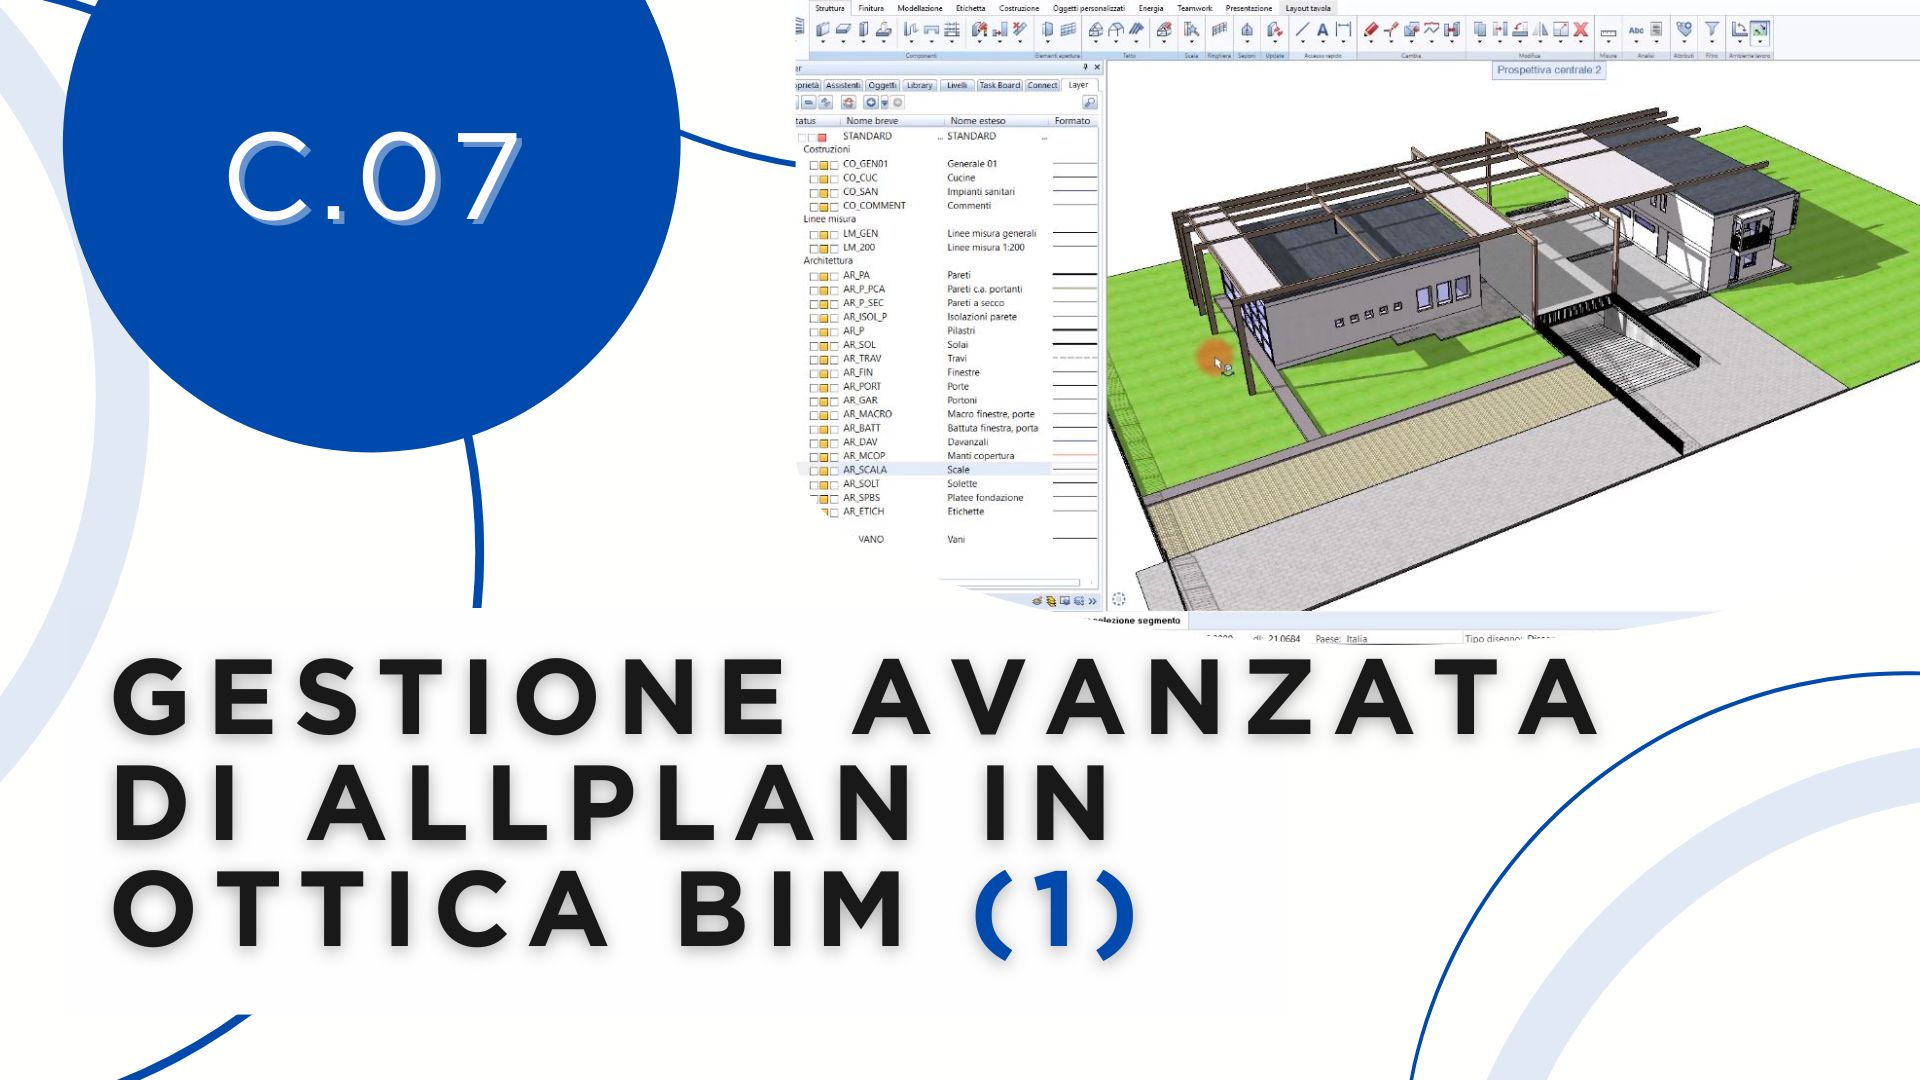Click the format line sample of AR_MCOP layer
Screen dimensions: 1920x1080
[x=1075, y=456]
